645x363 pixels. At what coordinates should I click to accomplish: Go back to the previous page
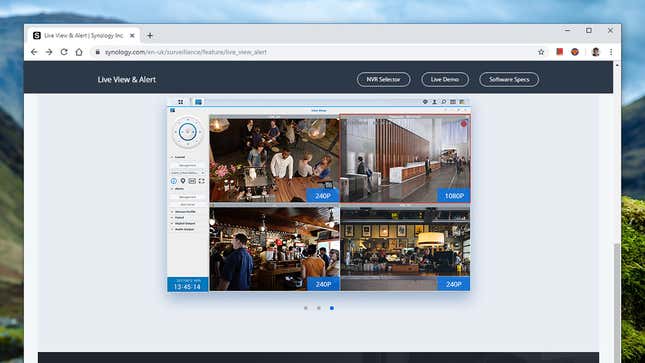(x=34, y=52)
